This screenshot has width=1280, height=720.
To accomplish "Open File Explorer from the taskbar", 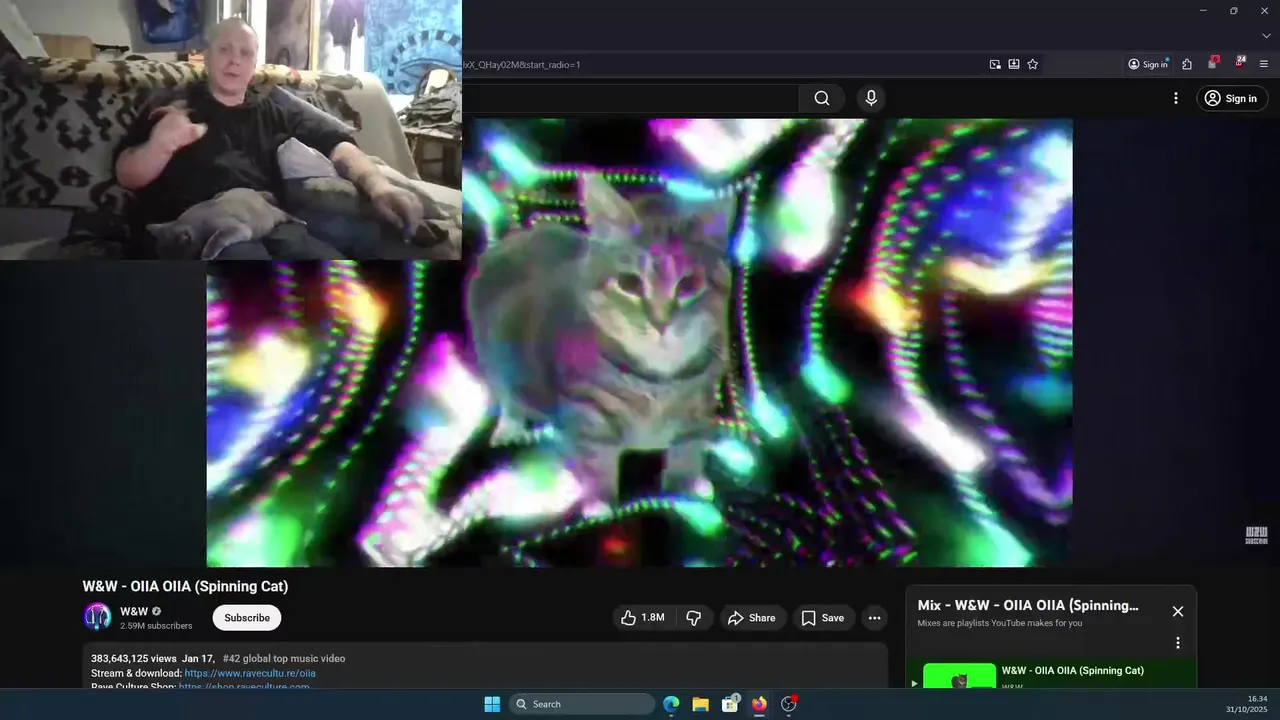I will pyautogui.click(x=700, y=704).
